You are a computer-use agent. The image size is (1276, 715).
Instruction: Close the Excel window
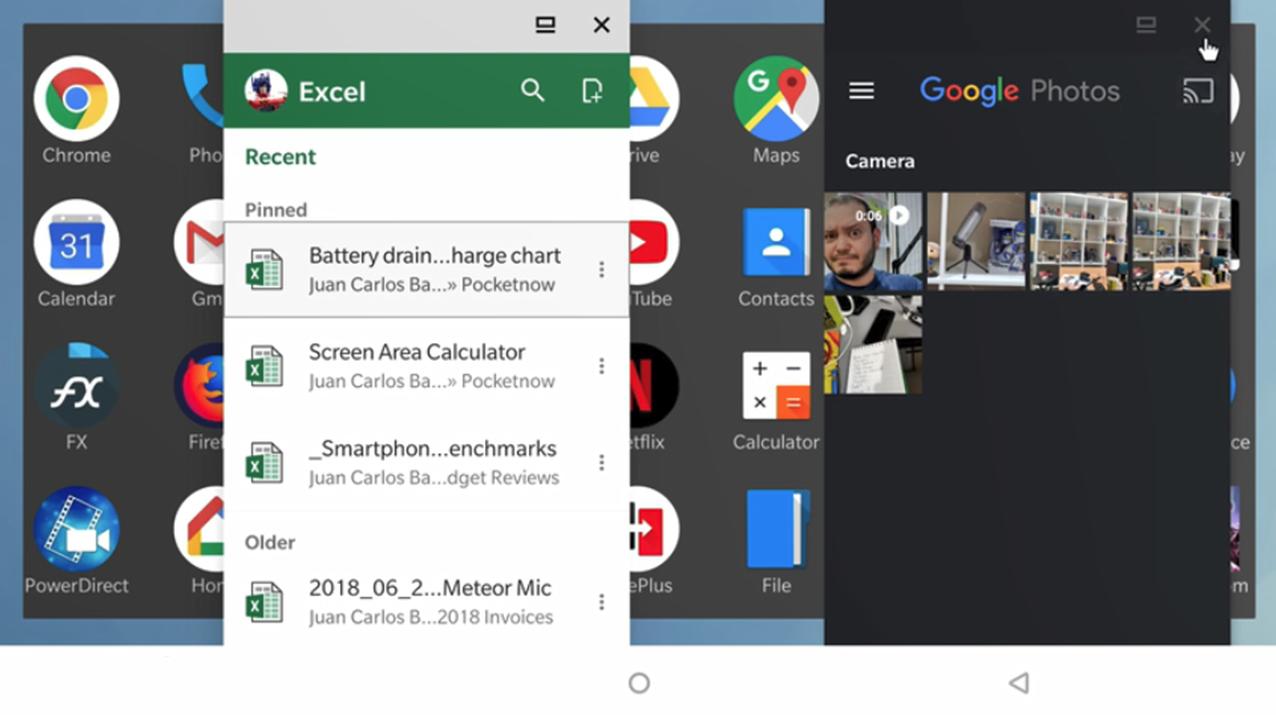pos(601,25)
